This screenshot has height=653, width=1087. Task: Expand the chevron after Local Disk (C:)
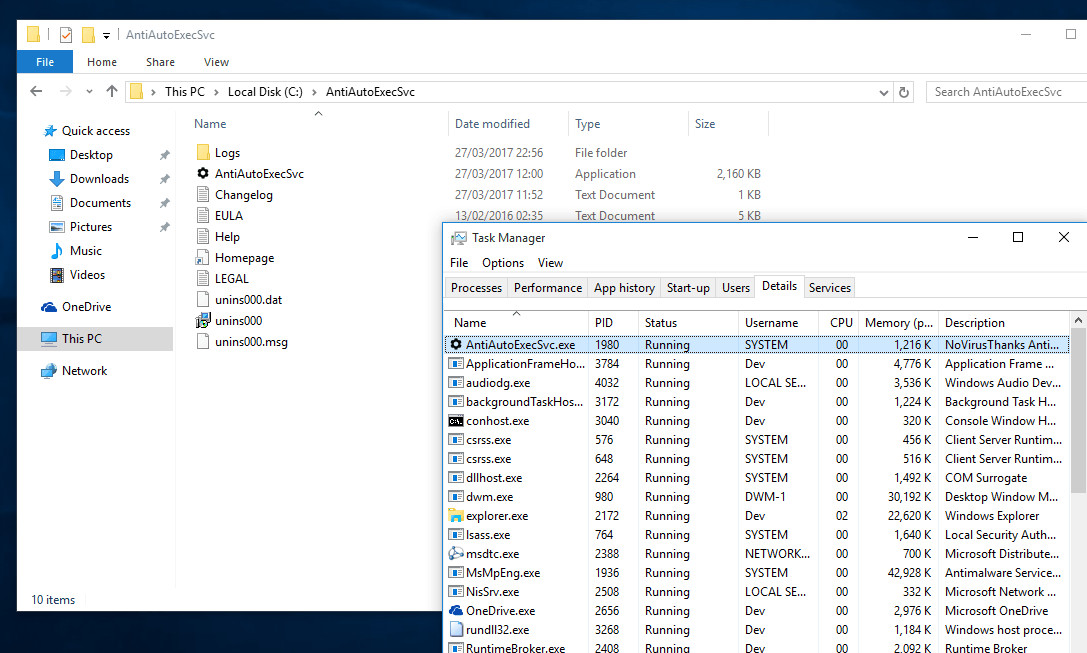[x=314, y=92]
